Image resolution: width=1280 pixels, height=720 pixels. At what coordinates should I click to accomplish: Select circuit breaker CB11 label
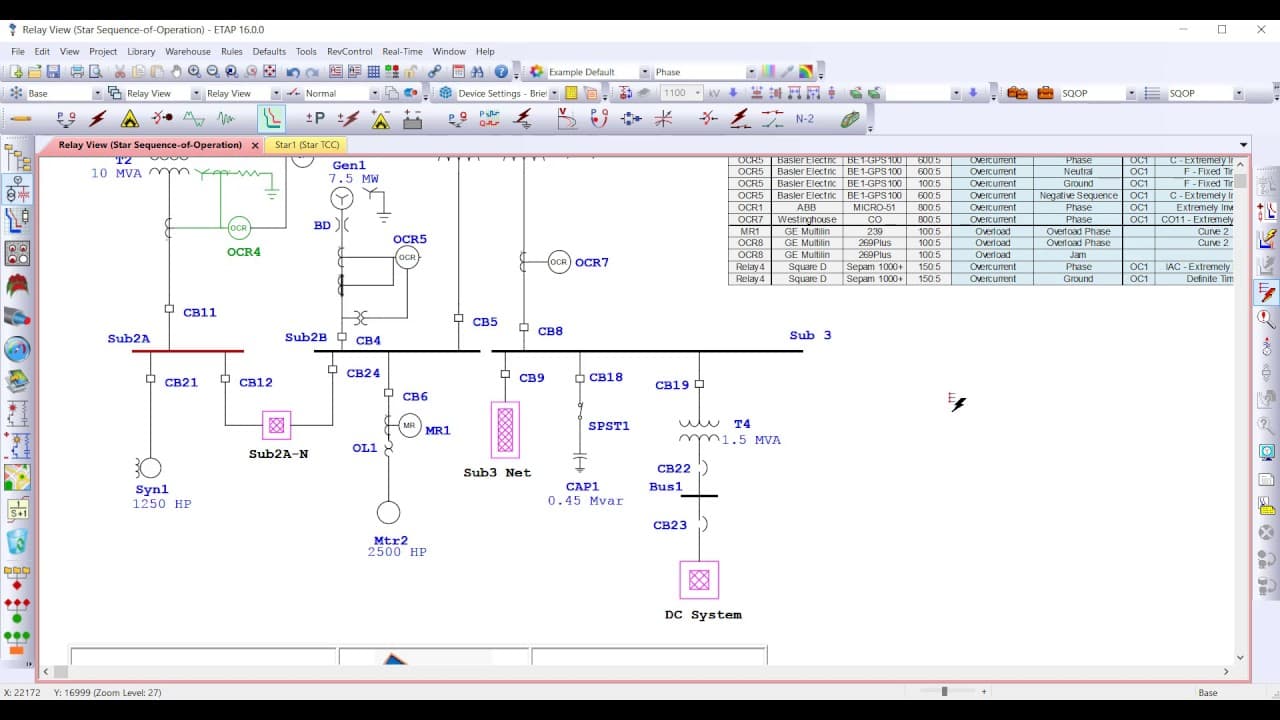pyautogui.click(x=200, y=313)
